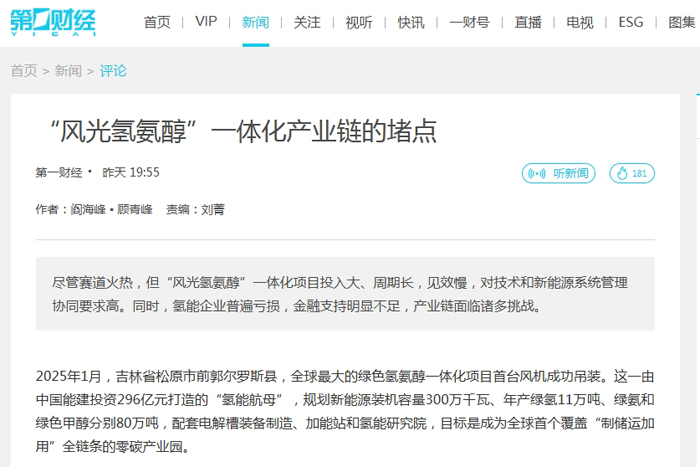Go to the 快讯 section
This screenshot has width=700, height=467.
(411, 22)
